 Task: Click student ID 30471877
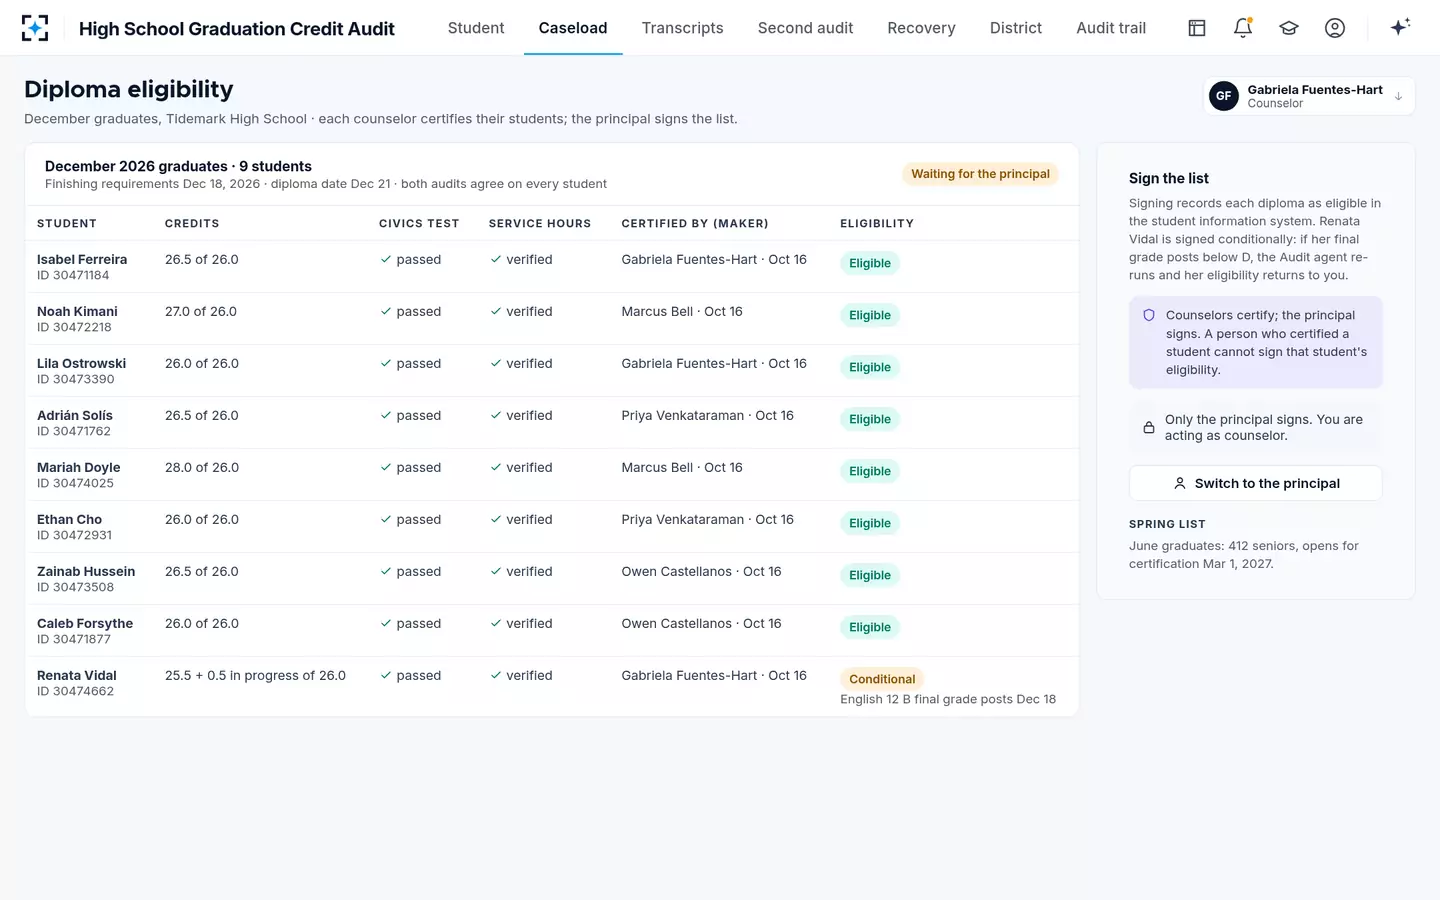(74, 639)
